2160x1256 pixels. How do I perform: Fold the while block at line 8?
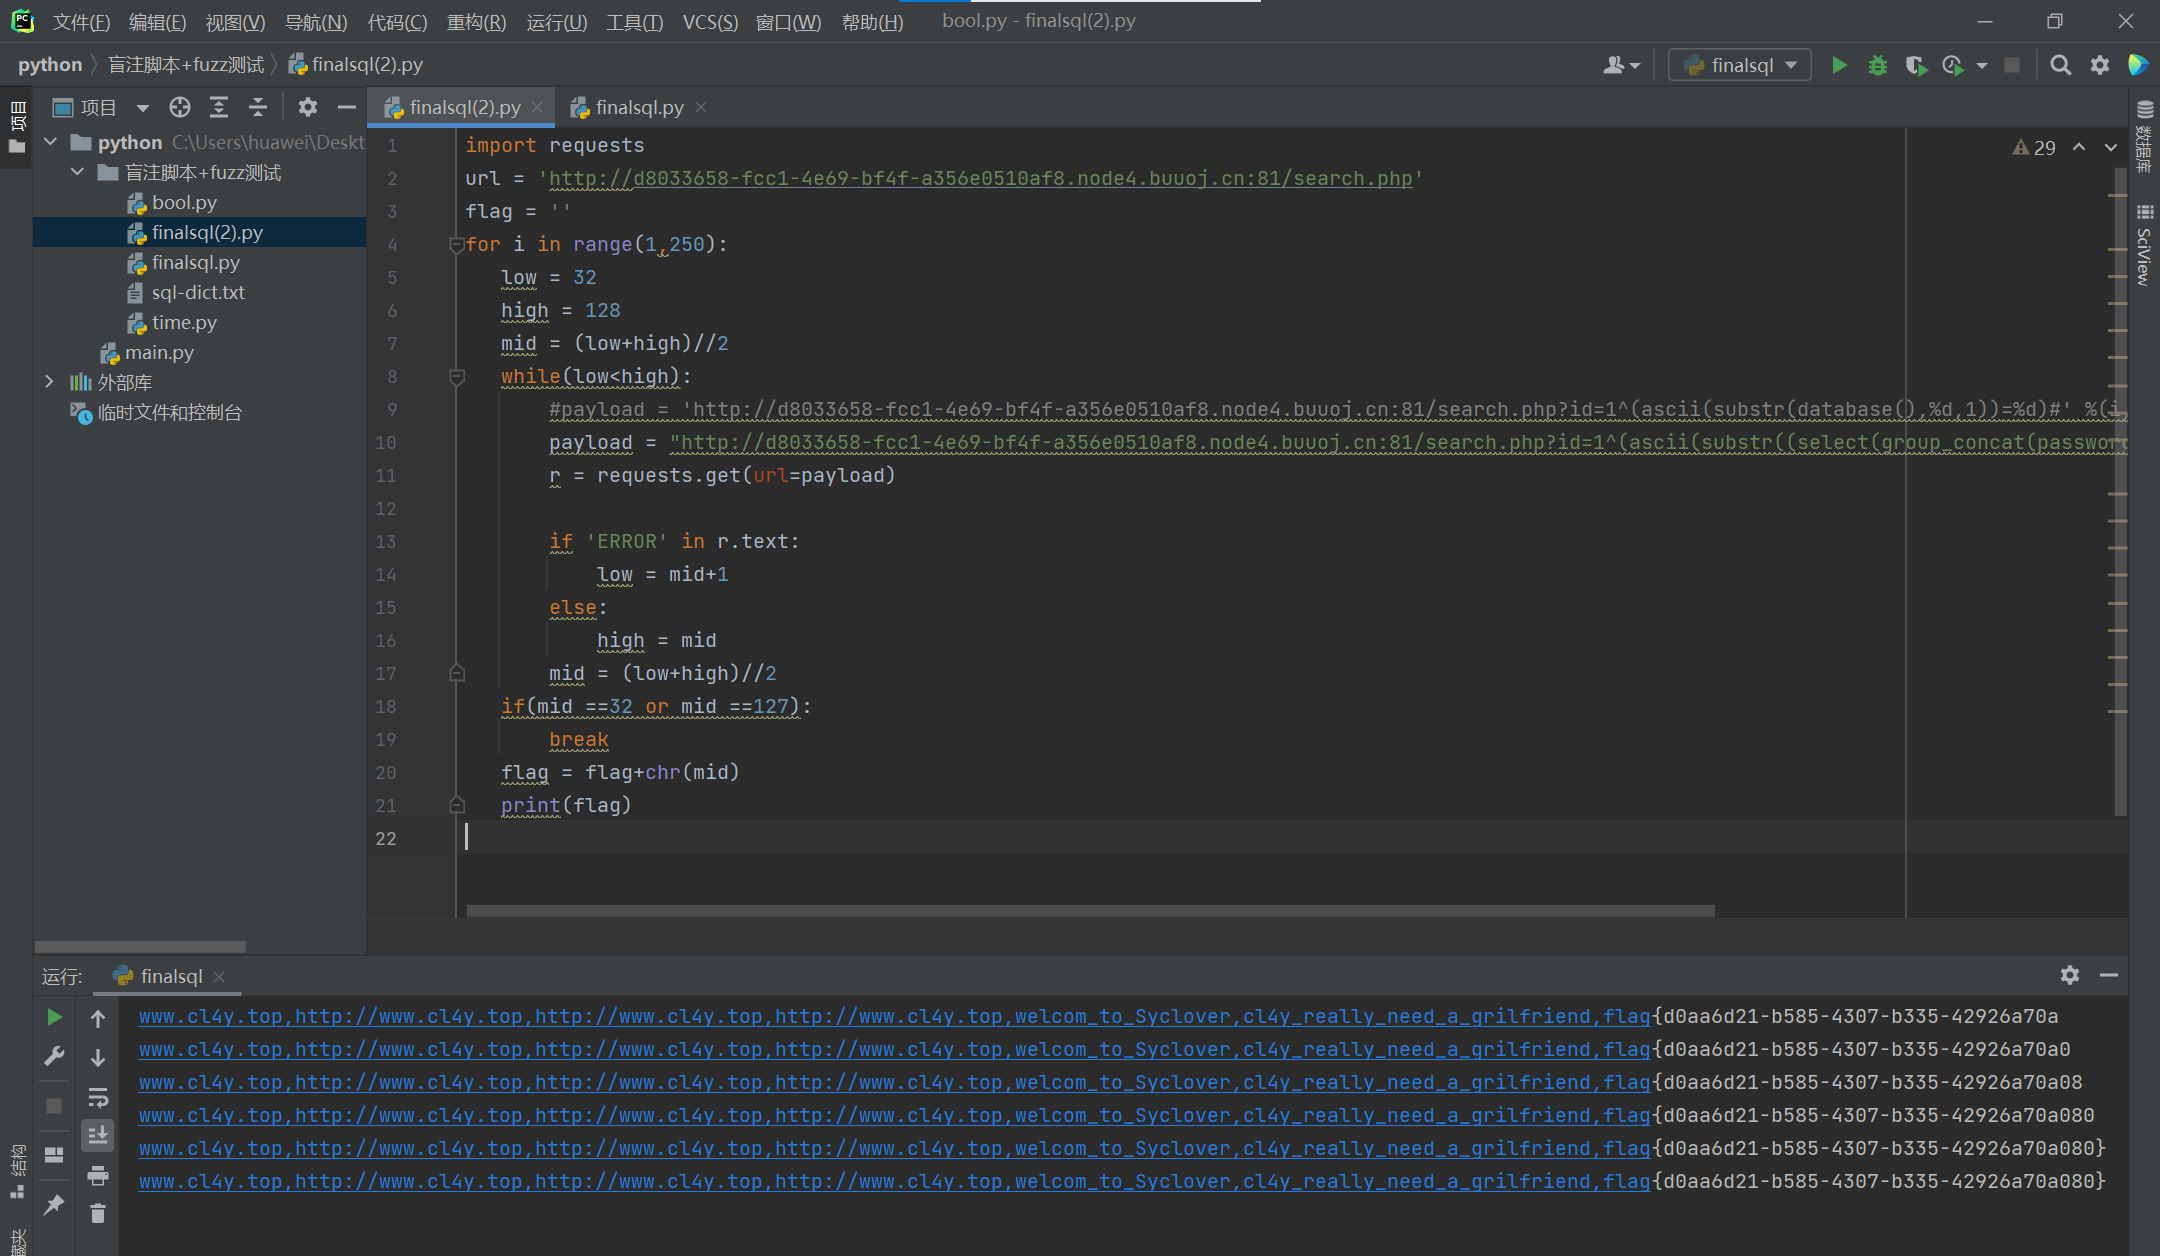tap(457, 377)
